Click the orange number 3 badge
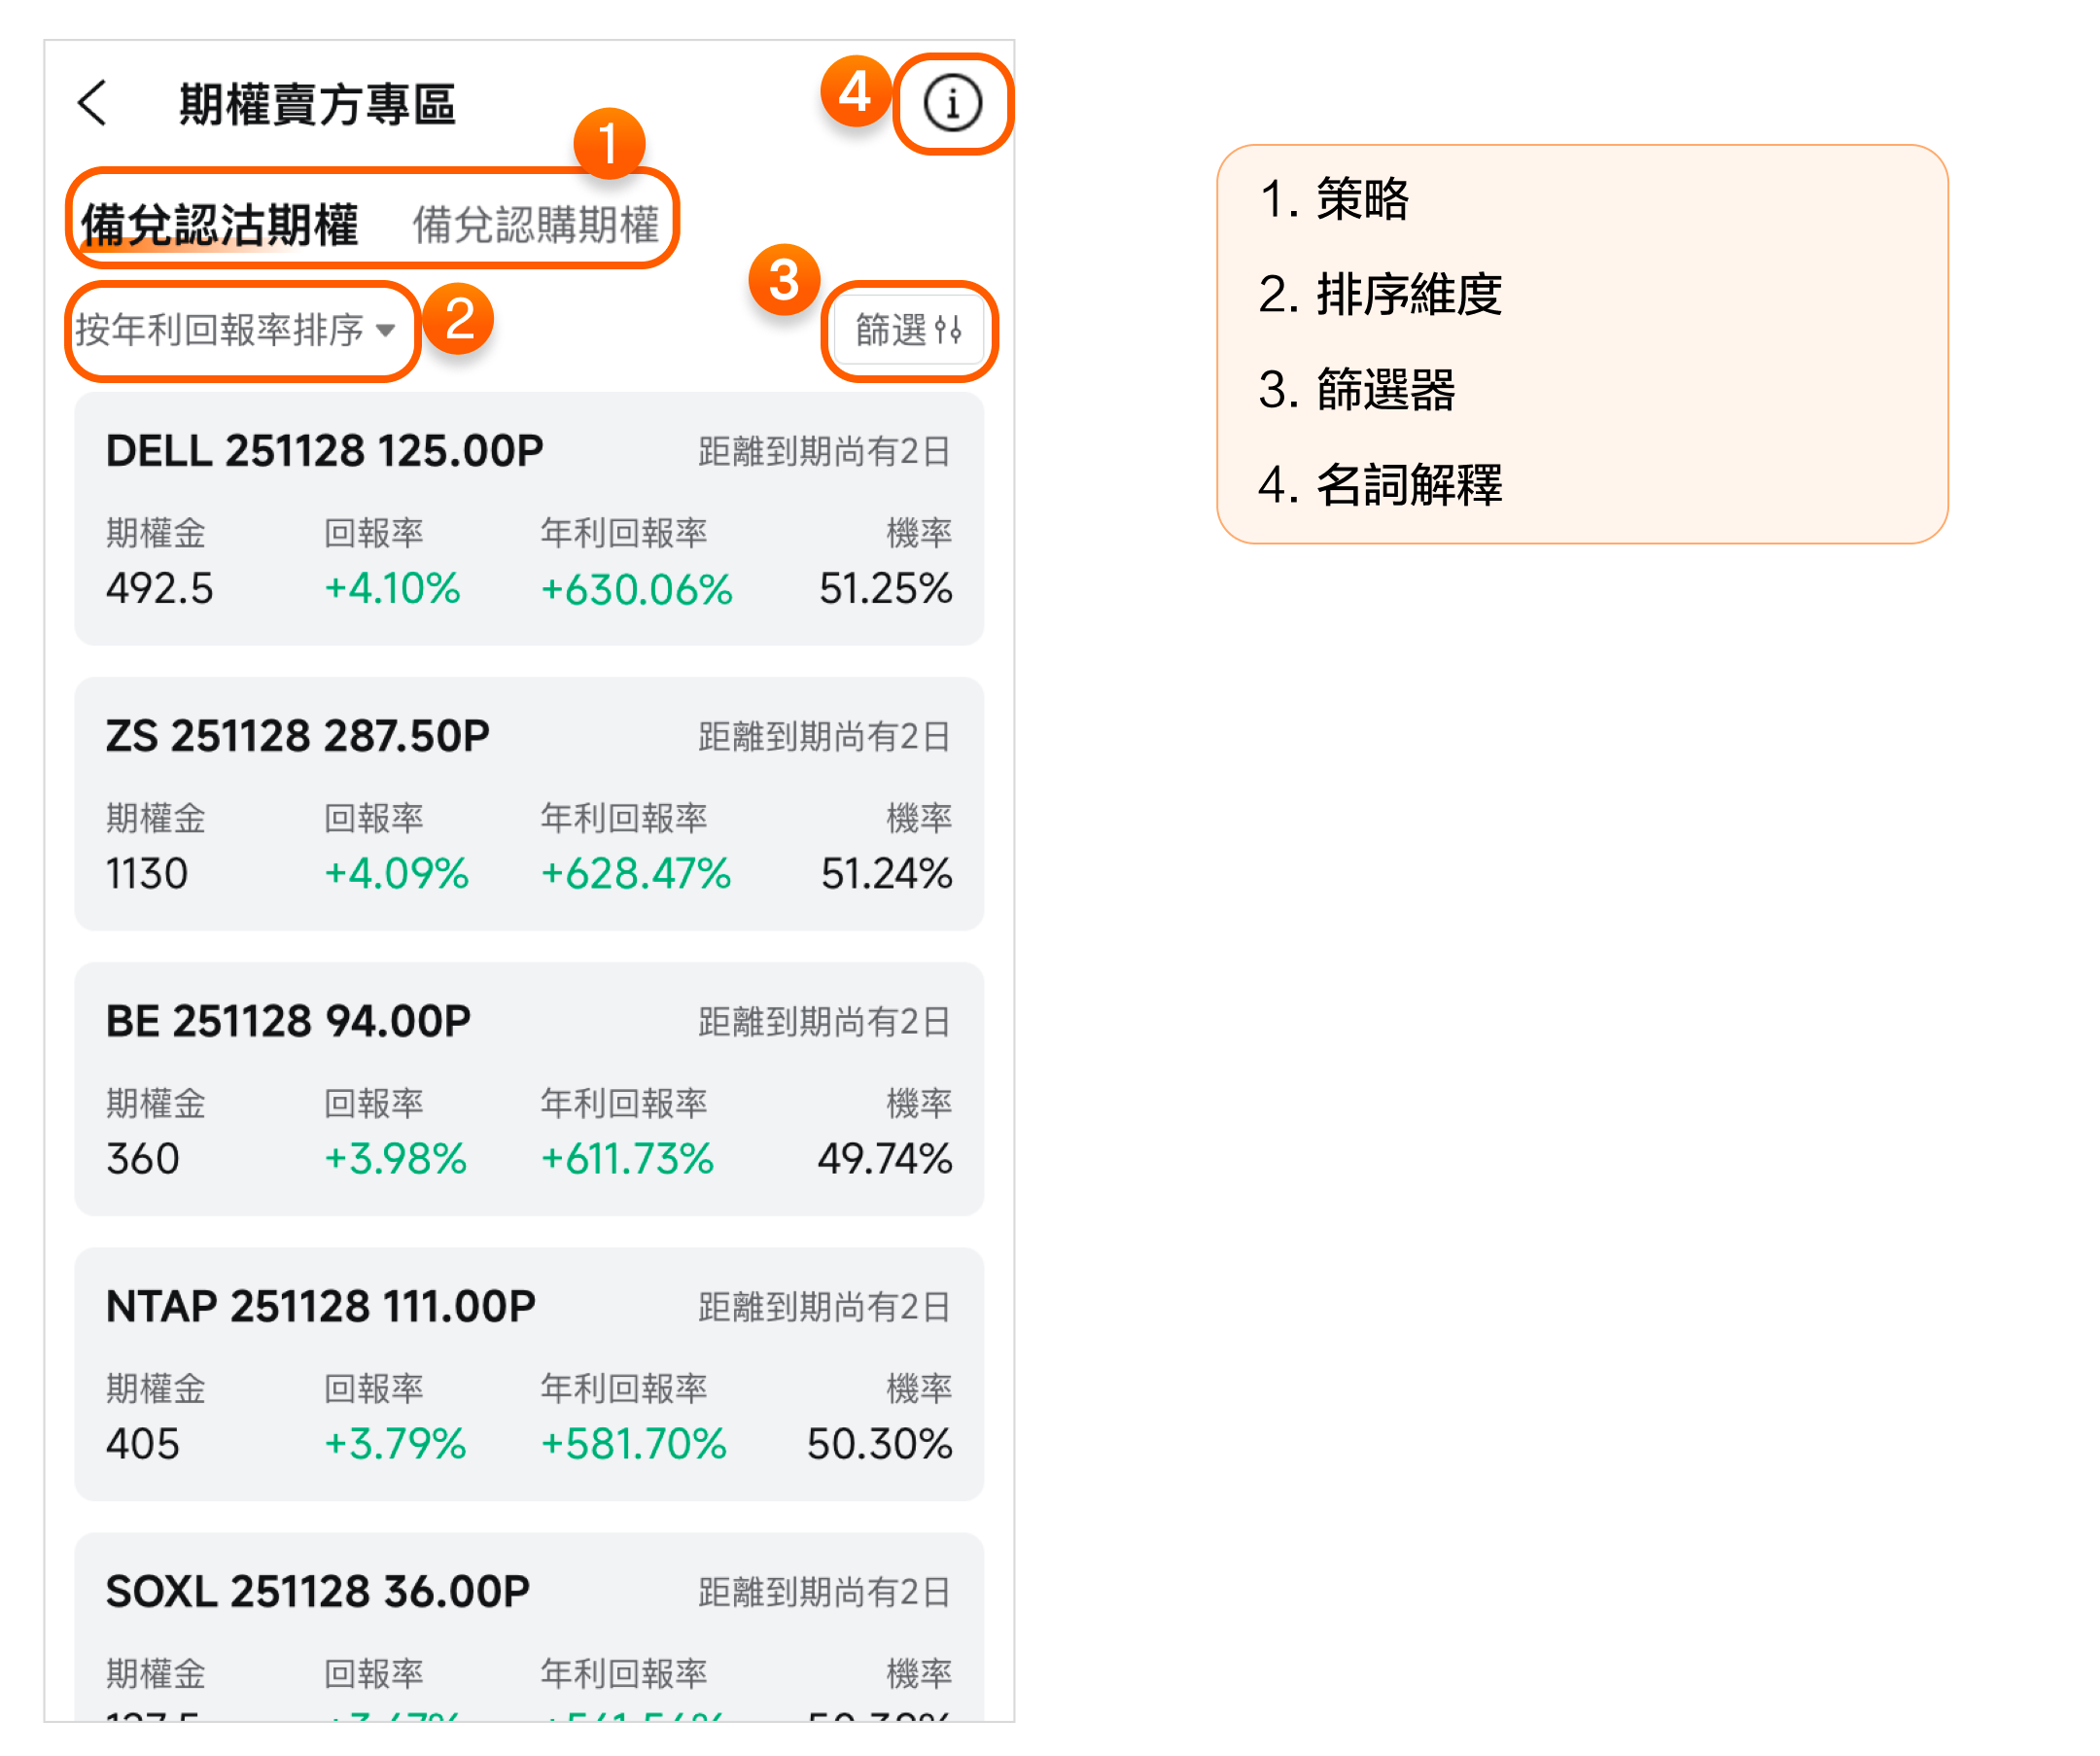The image size is (2100, 1756). coord(784,280)
